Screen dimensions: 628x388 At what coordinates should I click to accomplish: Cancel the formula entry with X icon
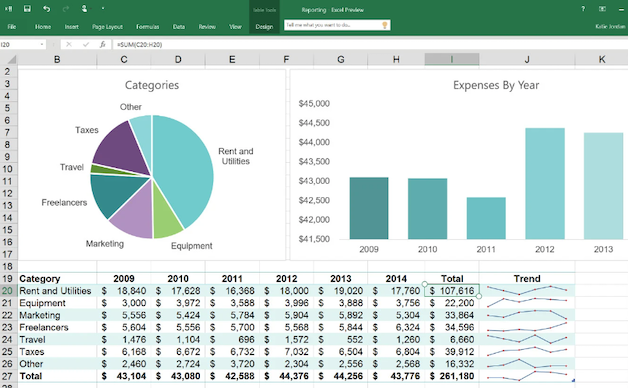tap(68, 44)
